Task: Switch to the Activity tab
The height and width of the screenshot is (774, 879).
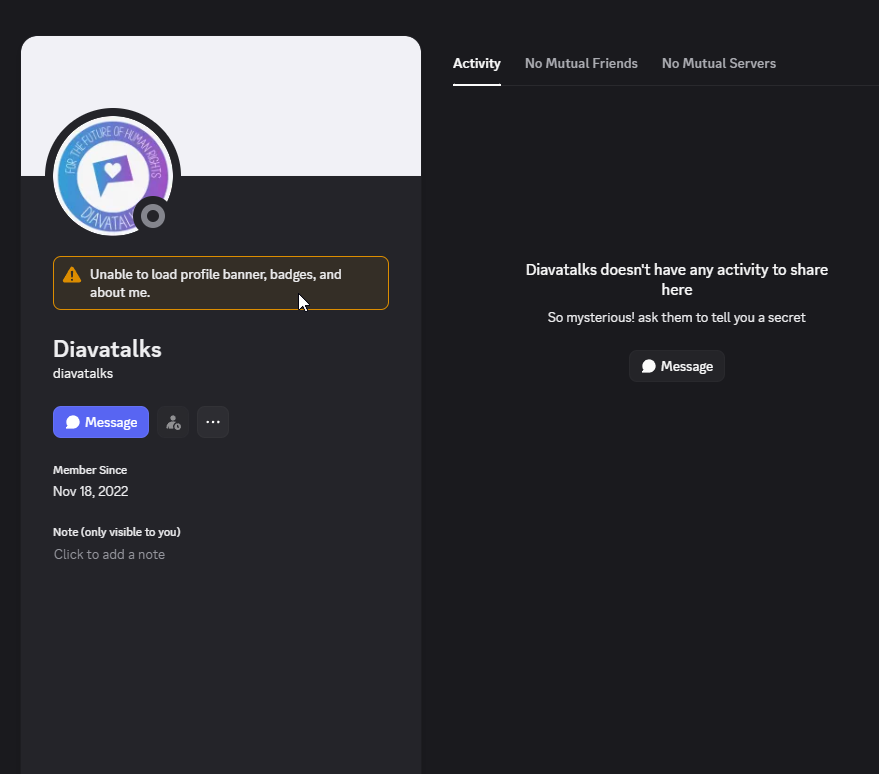Action: [x=476, y=63]
